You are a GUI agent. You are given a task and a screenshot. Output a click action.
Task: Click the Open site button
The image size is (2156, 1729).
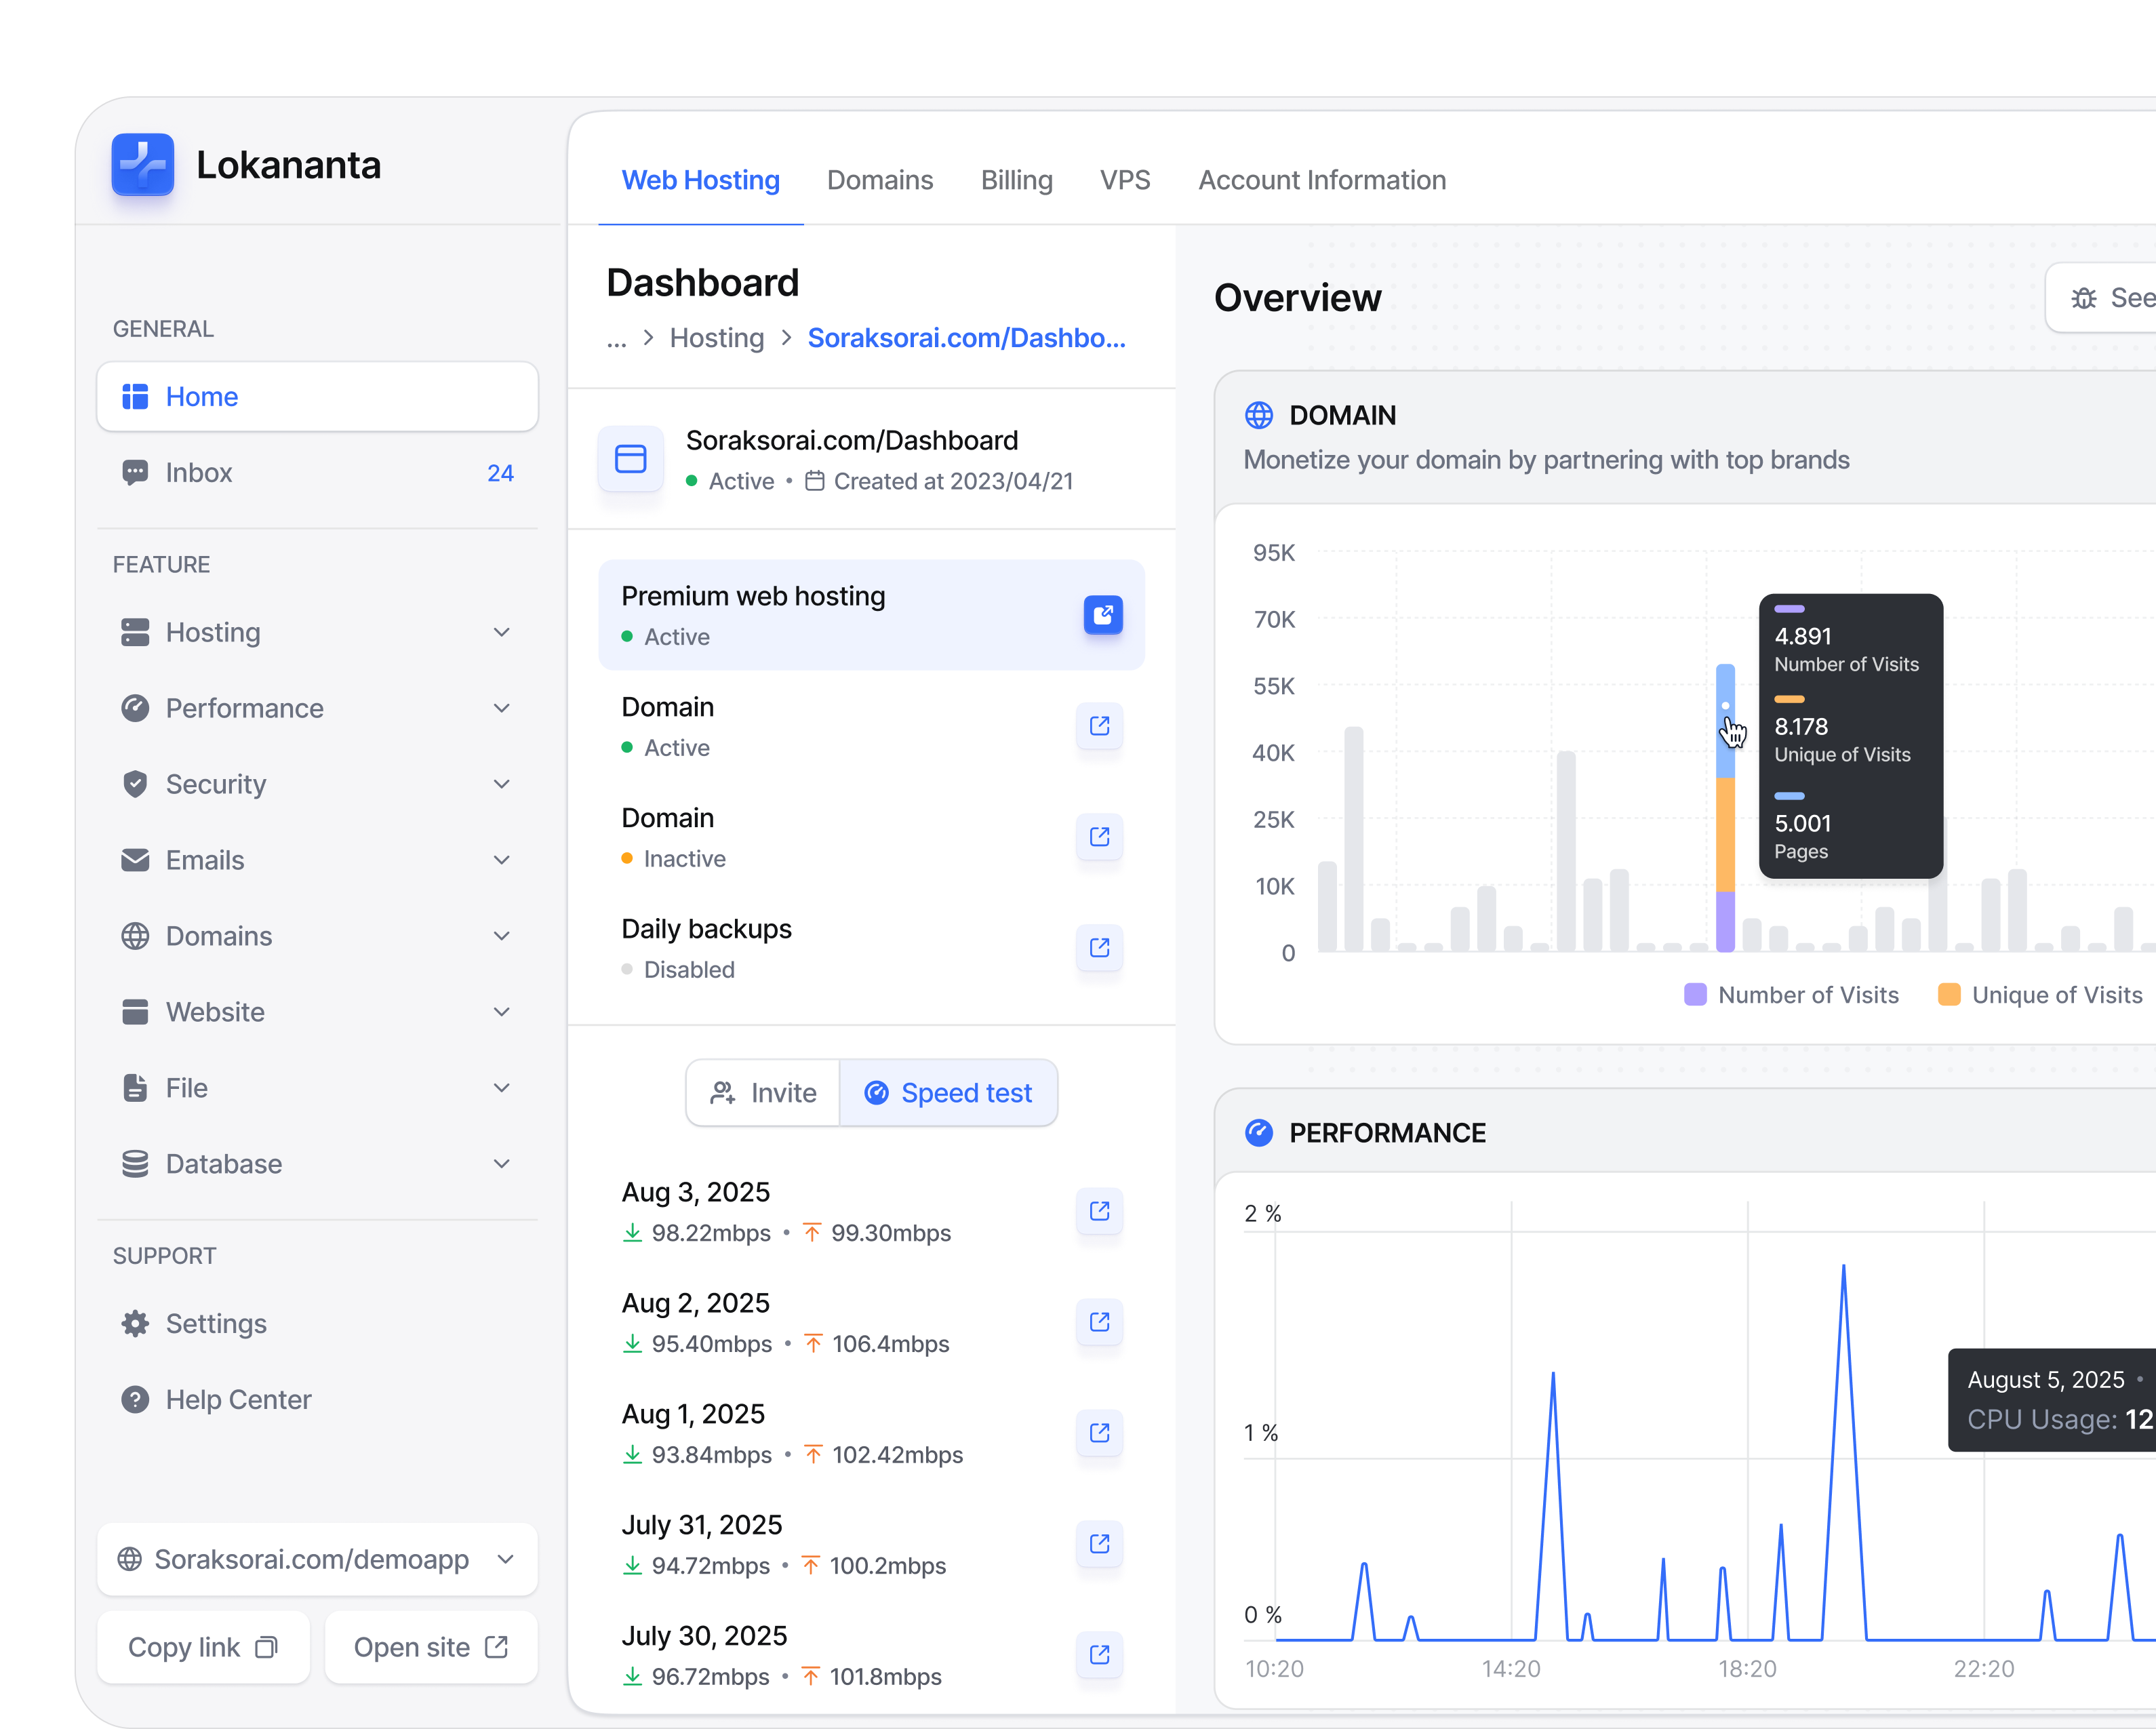click(431, 1647)
